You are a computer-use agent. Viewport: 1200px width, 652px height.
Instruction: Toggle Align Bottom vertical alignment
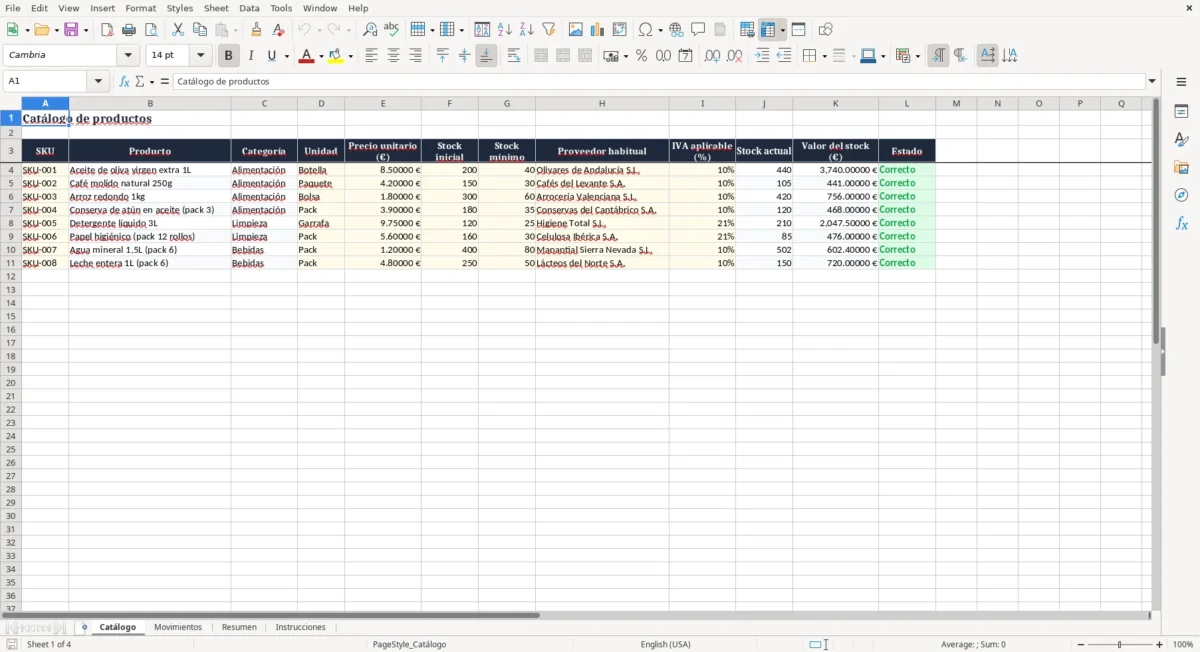coord(486,56)
